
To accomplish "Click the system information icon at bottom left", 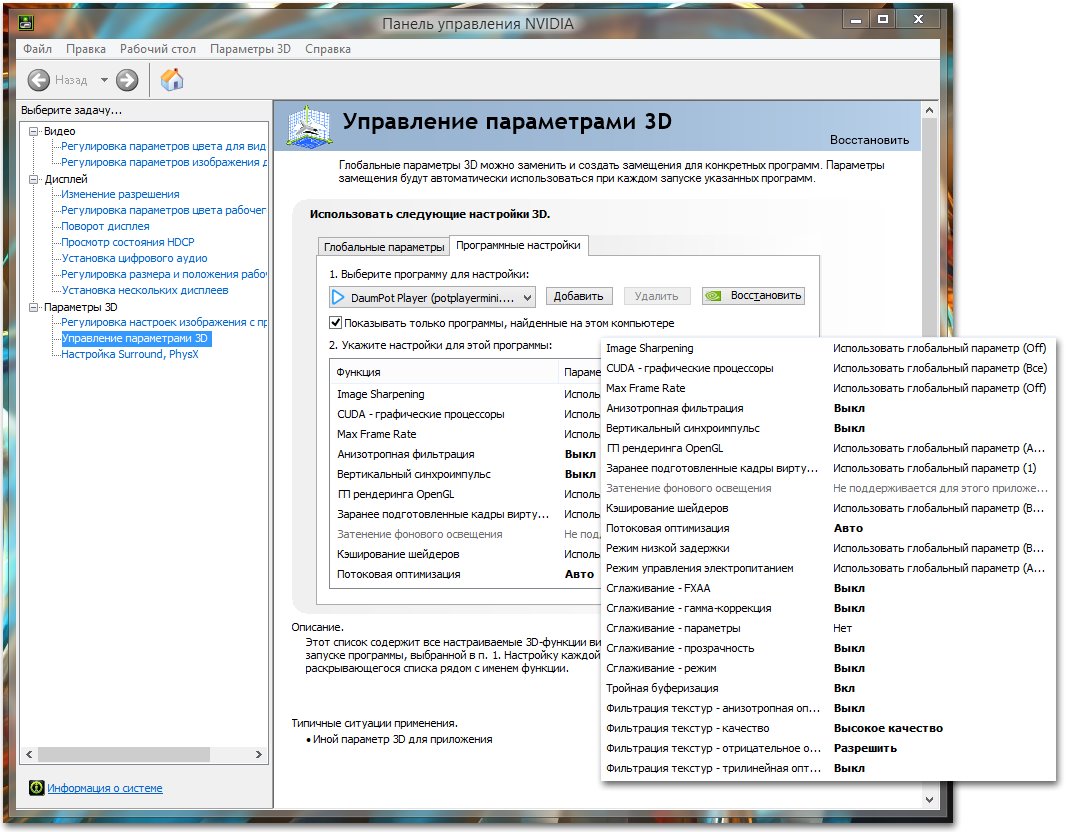I will coord(37,788).
